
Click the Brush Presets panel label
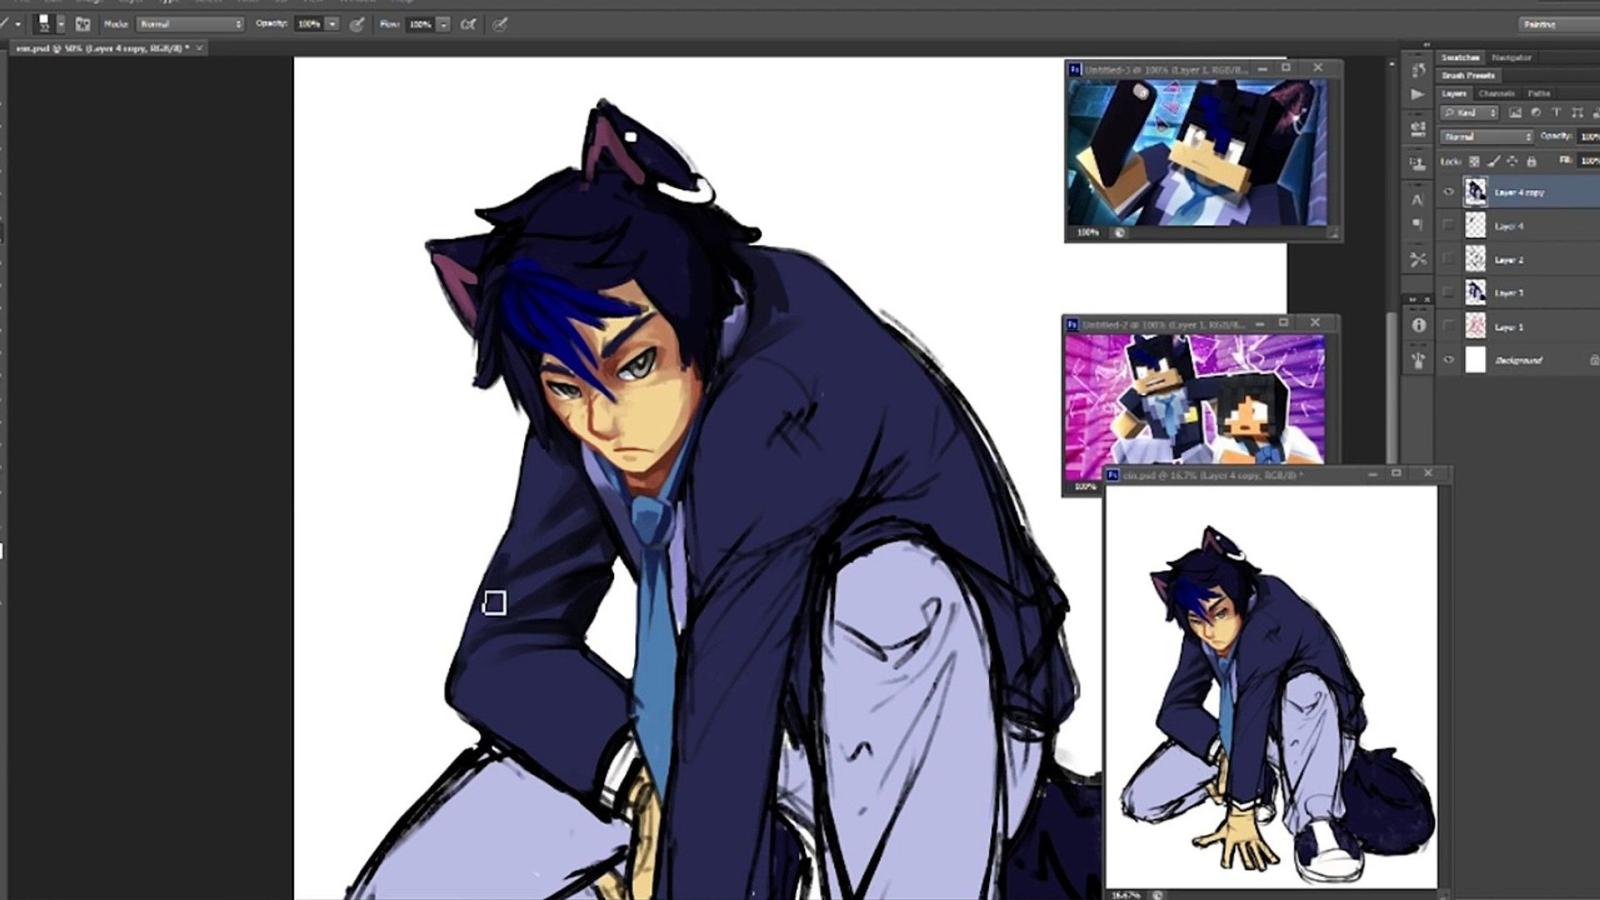(x=1466, y=75)
